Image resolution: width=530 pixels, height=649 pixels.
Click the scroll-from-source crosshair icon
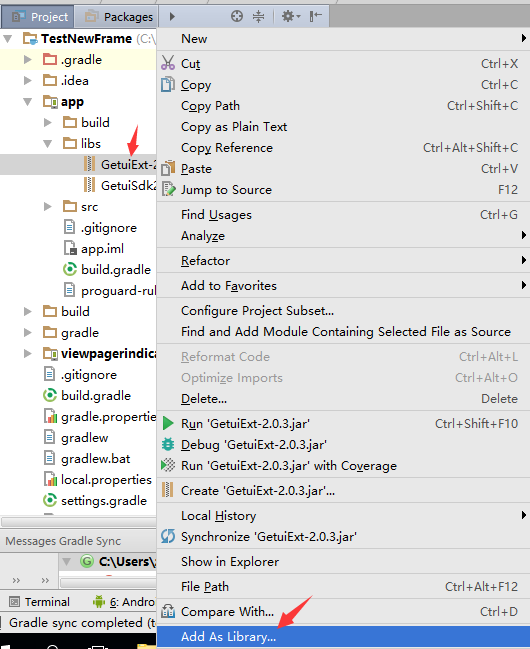pyautogui.click(x=237, y=17)
